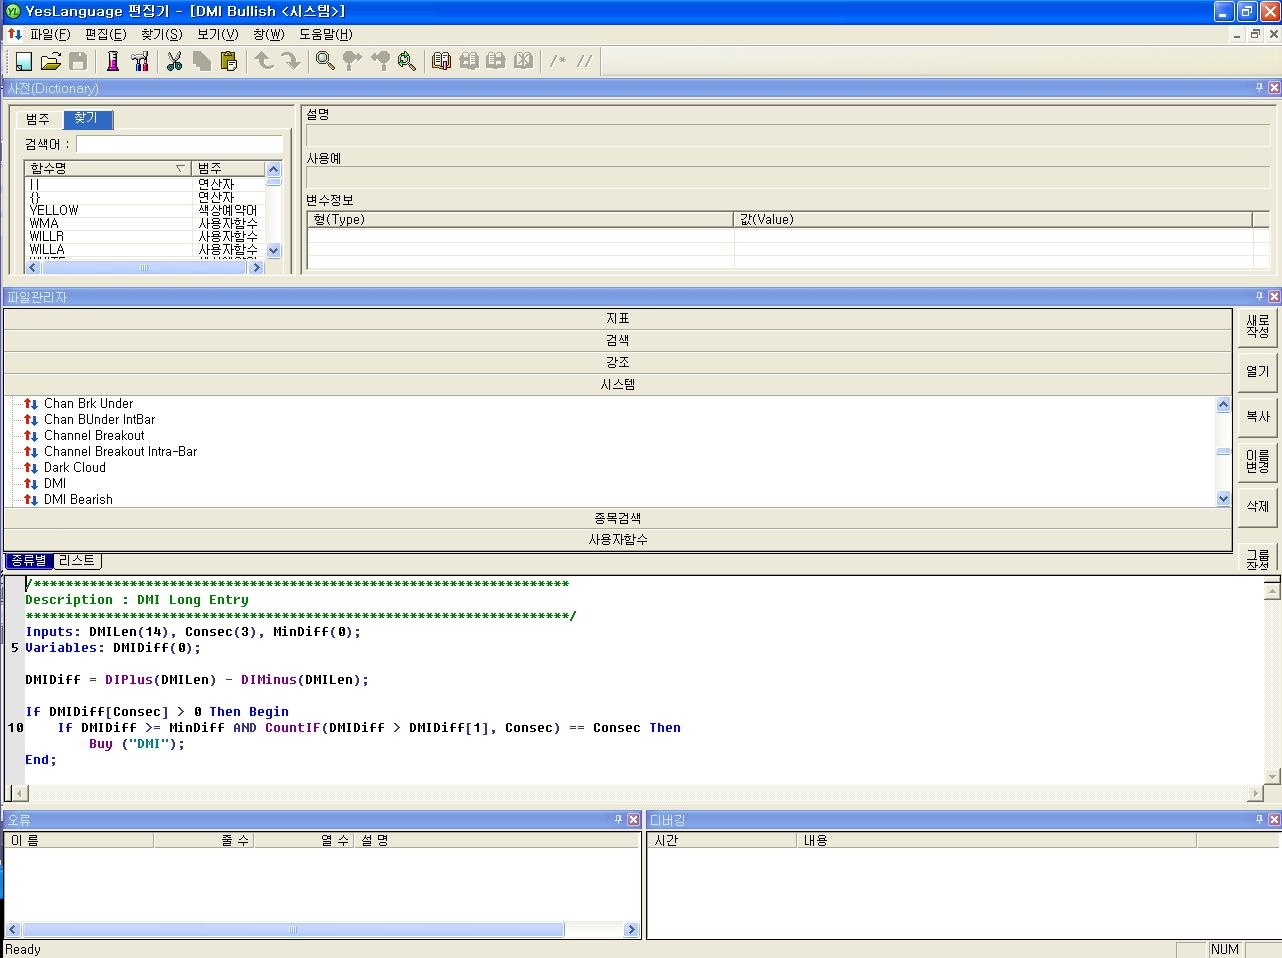The image size is (1282, 958).
Task: Expand the 종목검색 section bar
Action: coord(617,518)
